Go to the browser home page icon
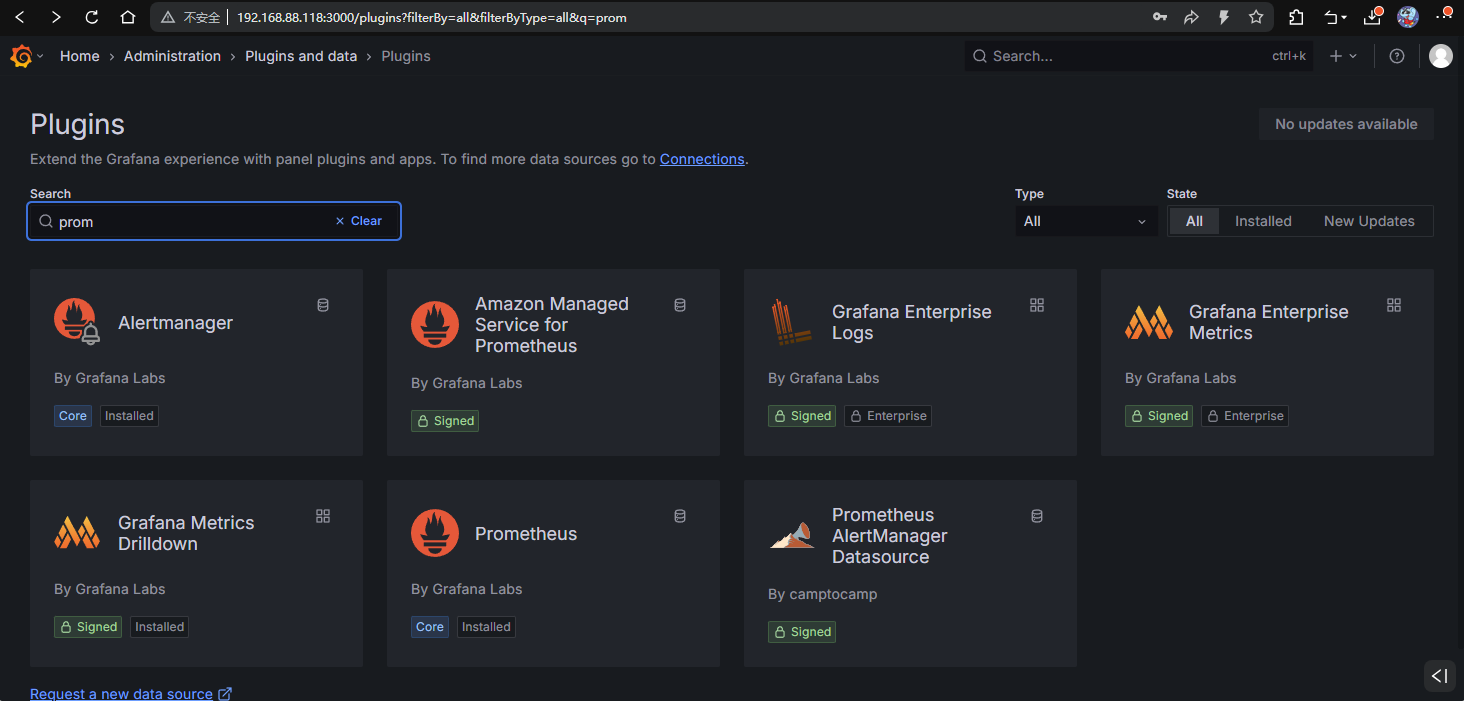 point(127,17)
